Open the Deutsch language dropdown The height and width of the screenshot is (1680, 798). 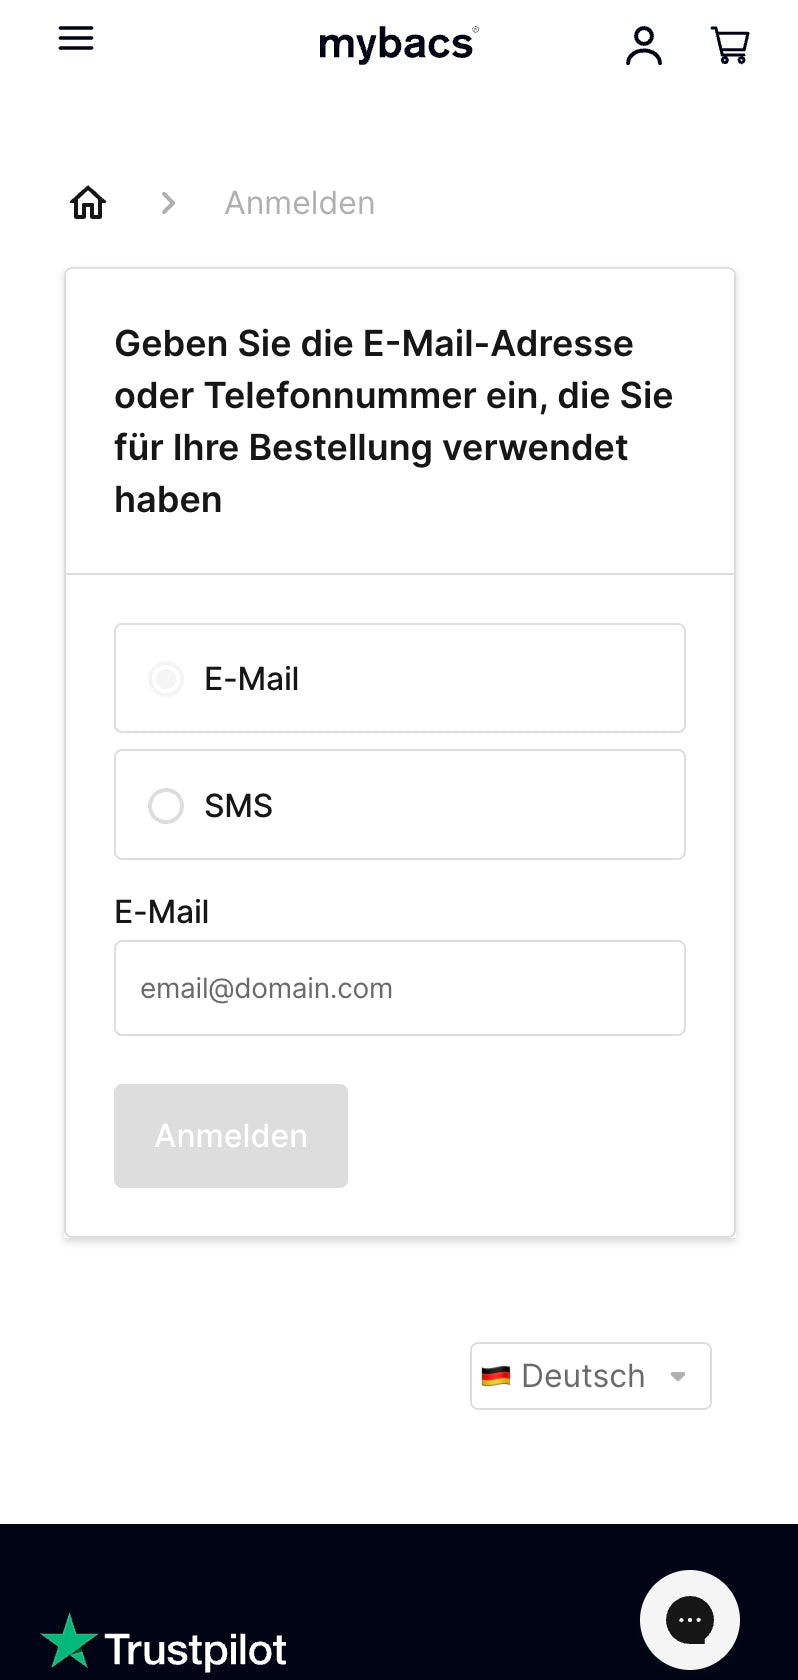(x=590, y=1376)
